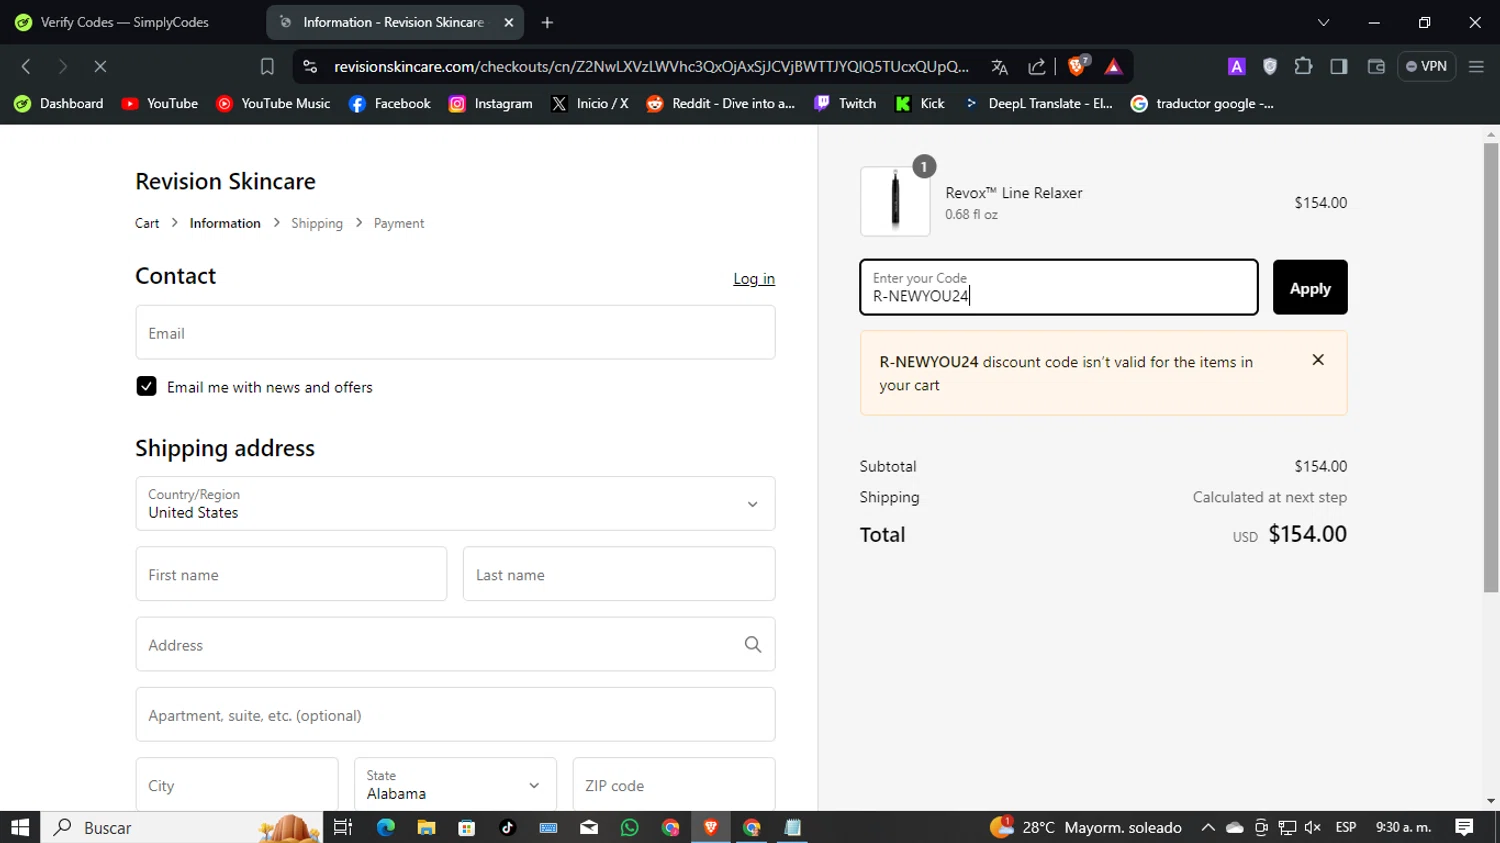
Task: Open the purple A extension icon
Action: coord(1237,67)
